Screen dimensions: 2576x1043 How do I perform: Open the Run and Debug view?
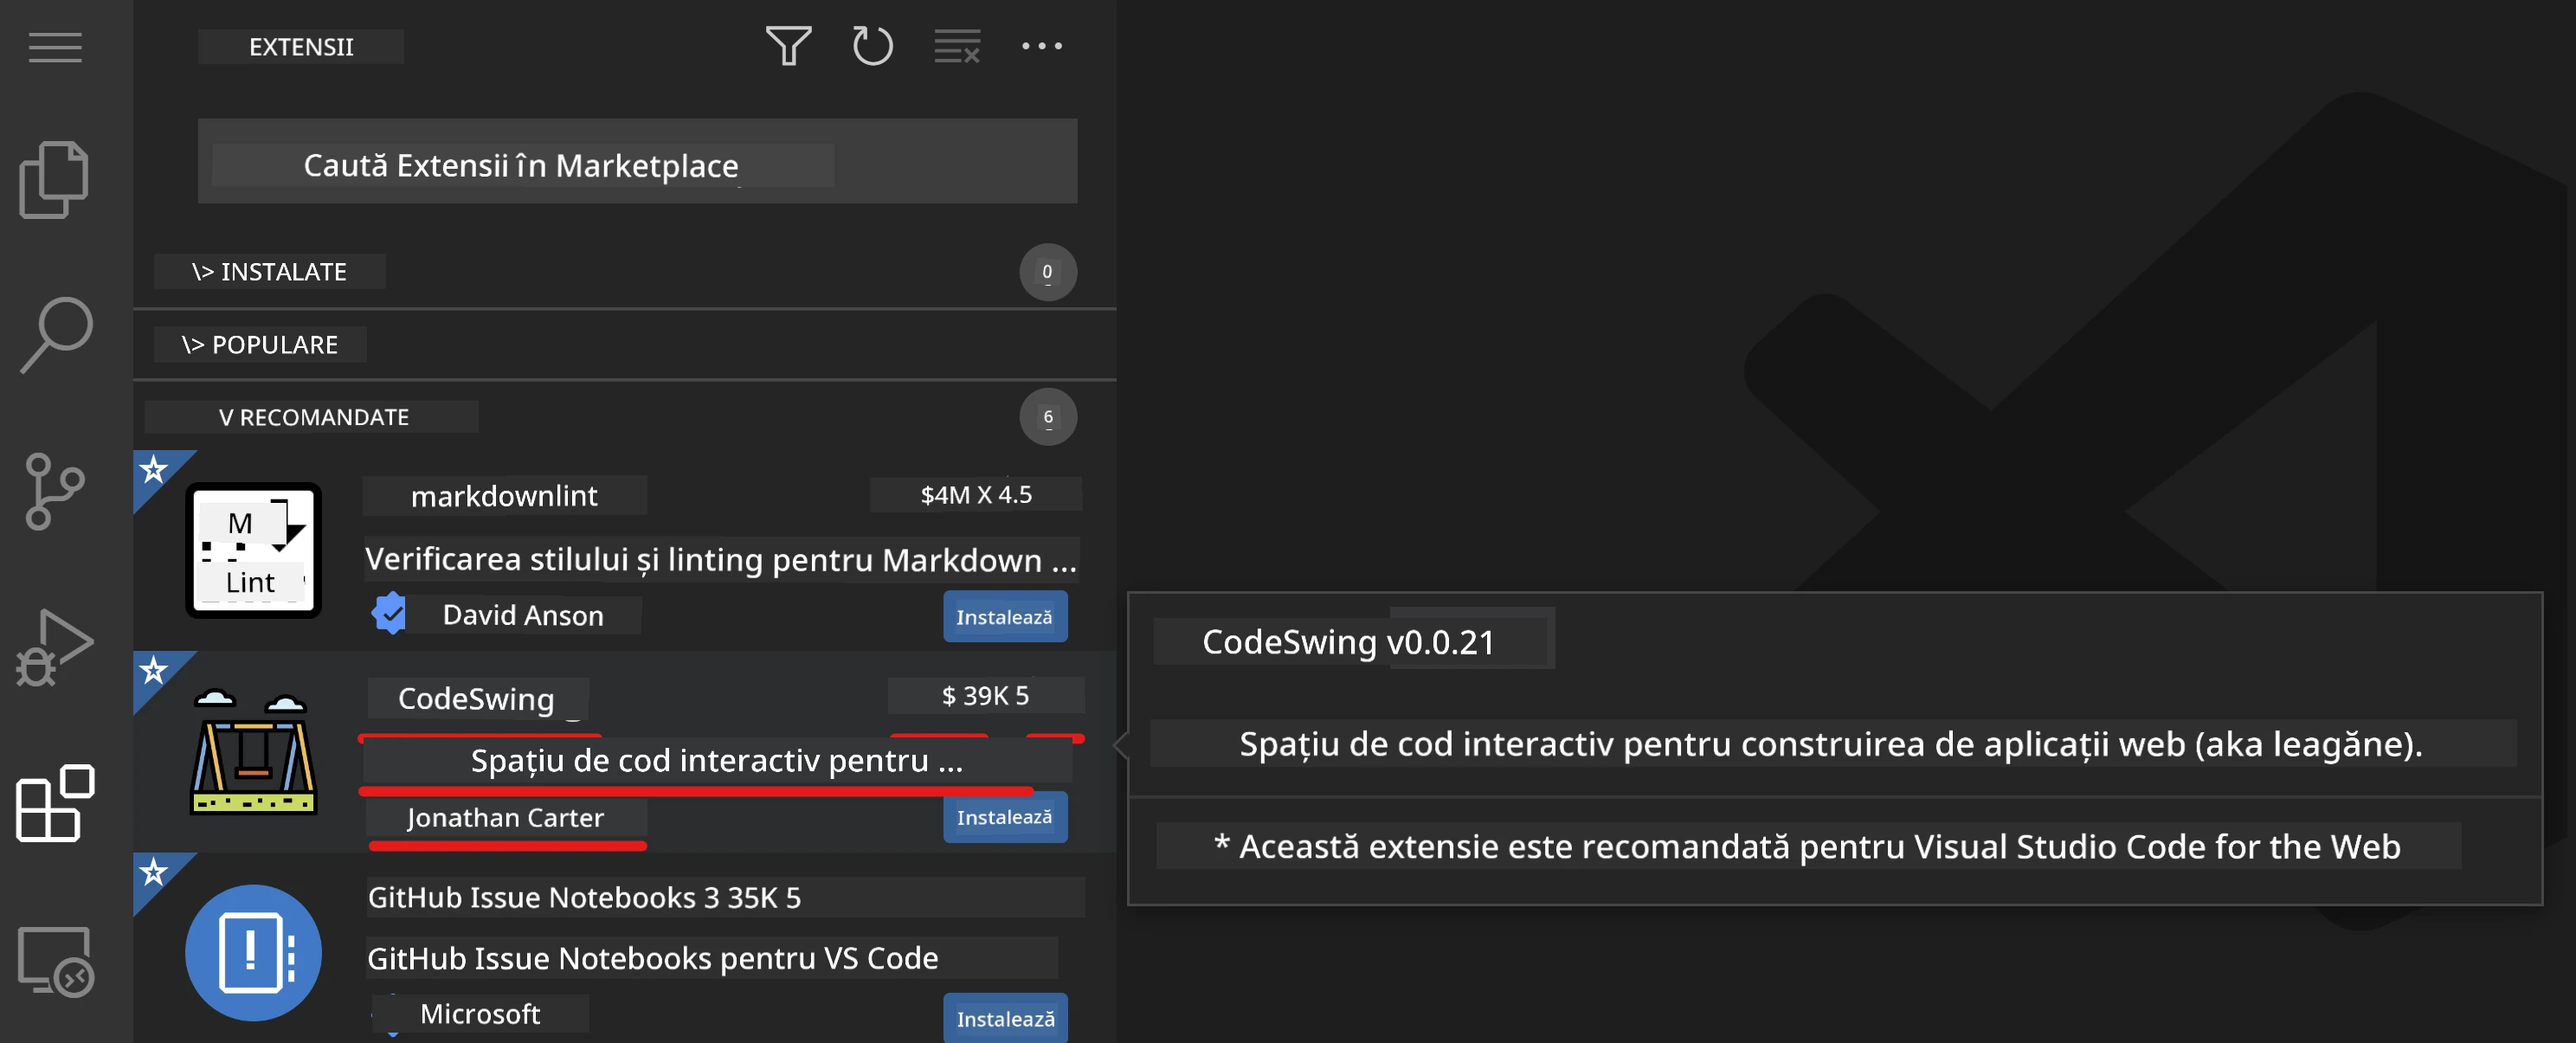click(55, 647)
